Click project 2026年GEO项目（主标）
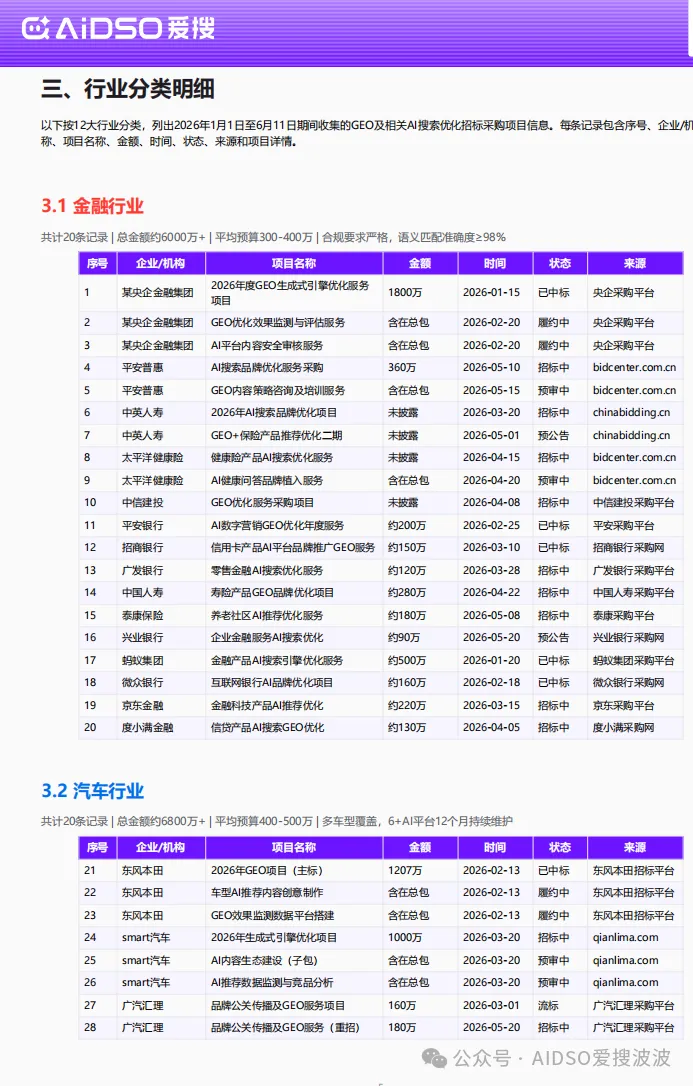Image resolution: width=693 pixels, height=1086 pixels. 267,870
